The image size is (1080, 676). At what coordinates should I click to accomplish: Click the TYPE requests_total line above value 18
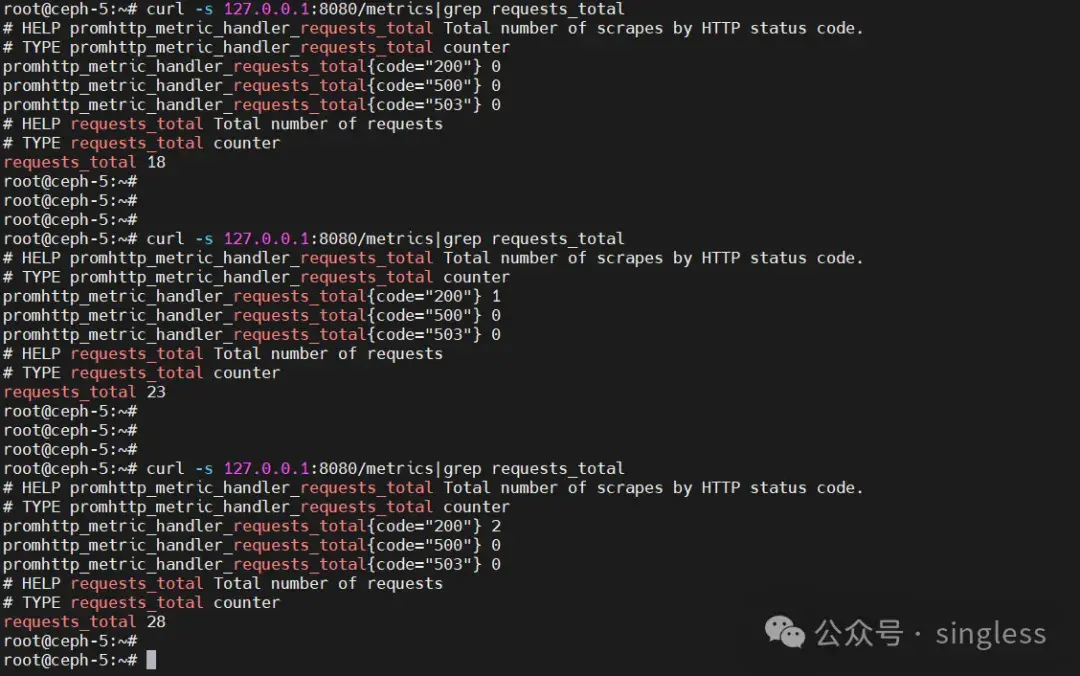click(142, 143)
